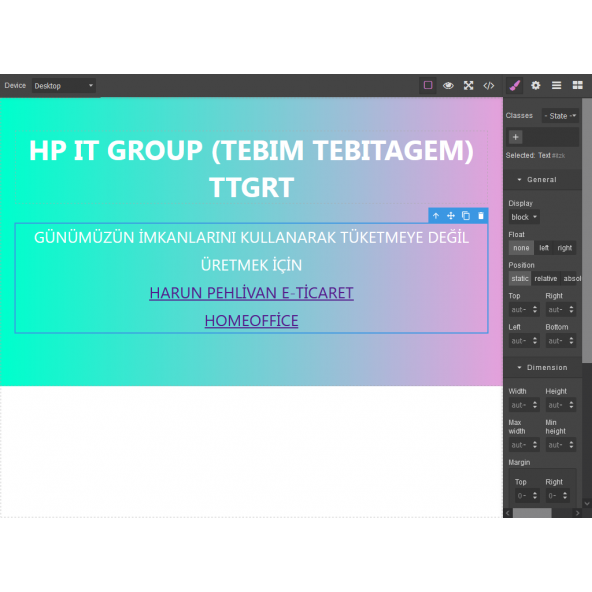
Task: Click the Margin Top stepper arrows
Action: pos(535,496)
